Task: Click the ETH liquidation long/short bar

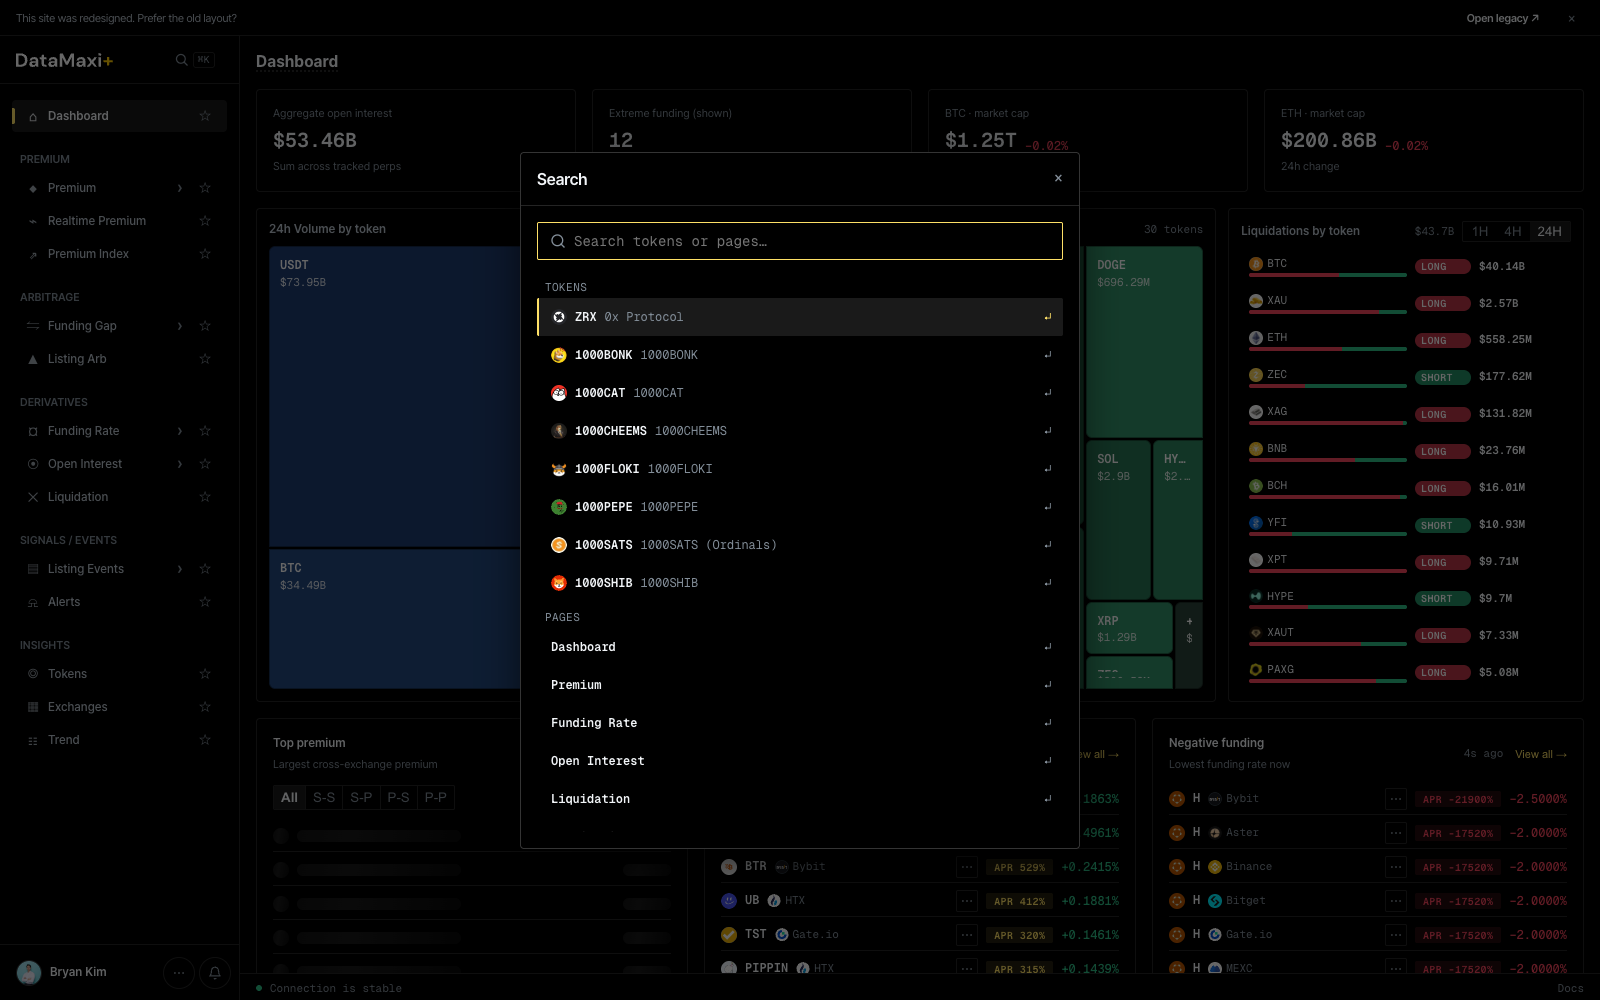Action: [1328, 349]
